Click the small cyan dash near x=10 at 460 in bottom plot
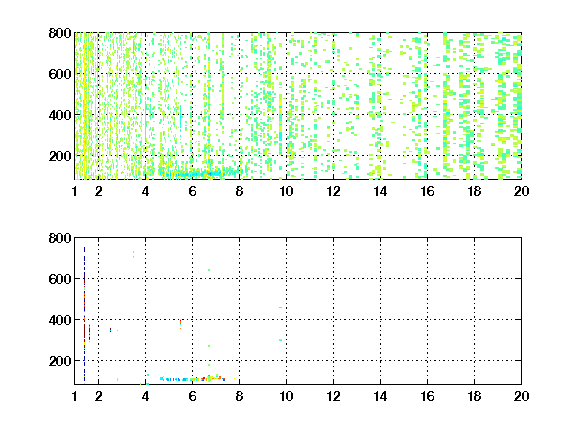 (x=281, y=307)
